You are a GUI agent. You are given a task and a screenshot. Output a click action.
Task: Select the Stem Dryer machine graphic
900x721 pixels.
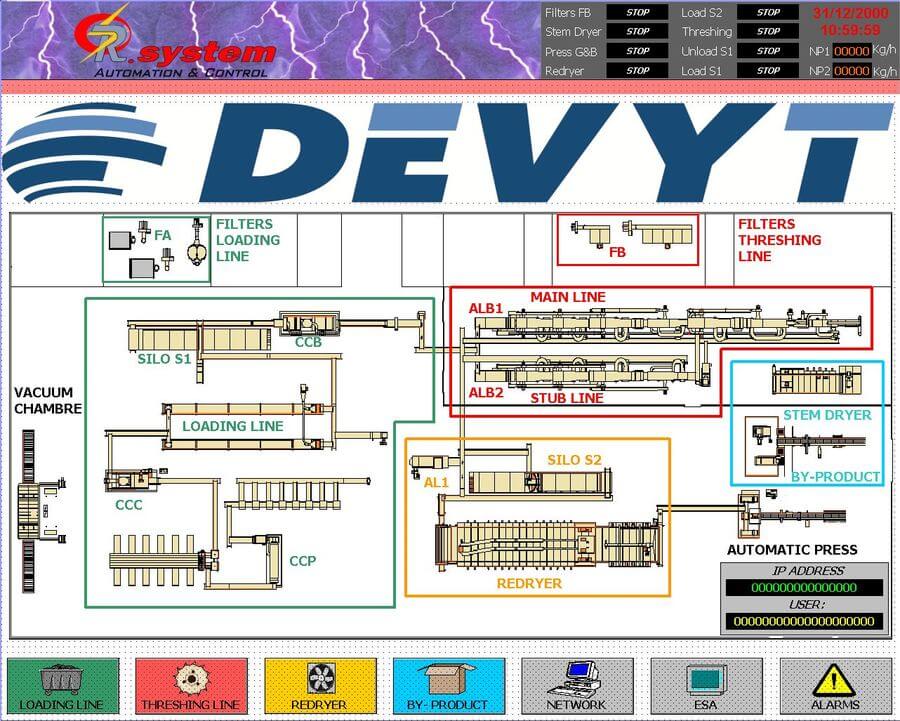pyautogui.click(x=817, y=380)
